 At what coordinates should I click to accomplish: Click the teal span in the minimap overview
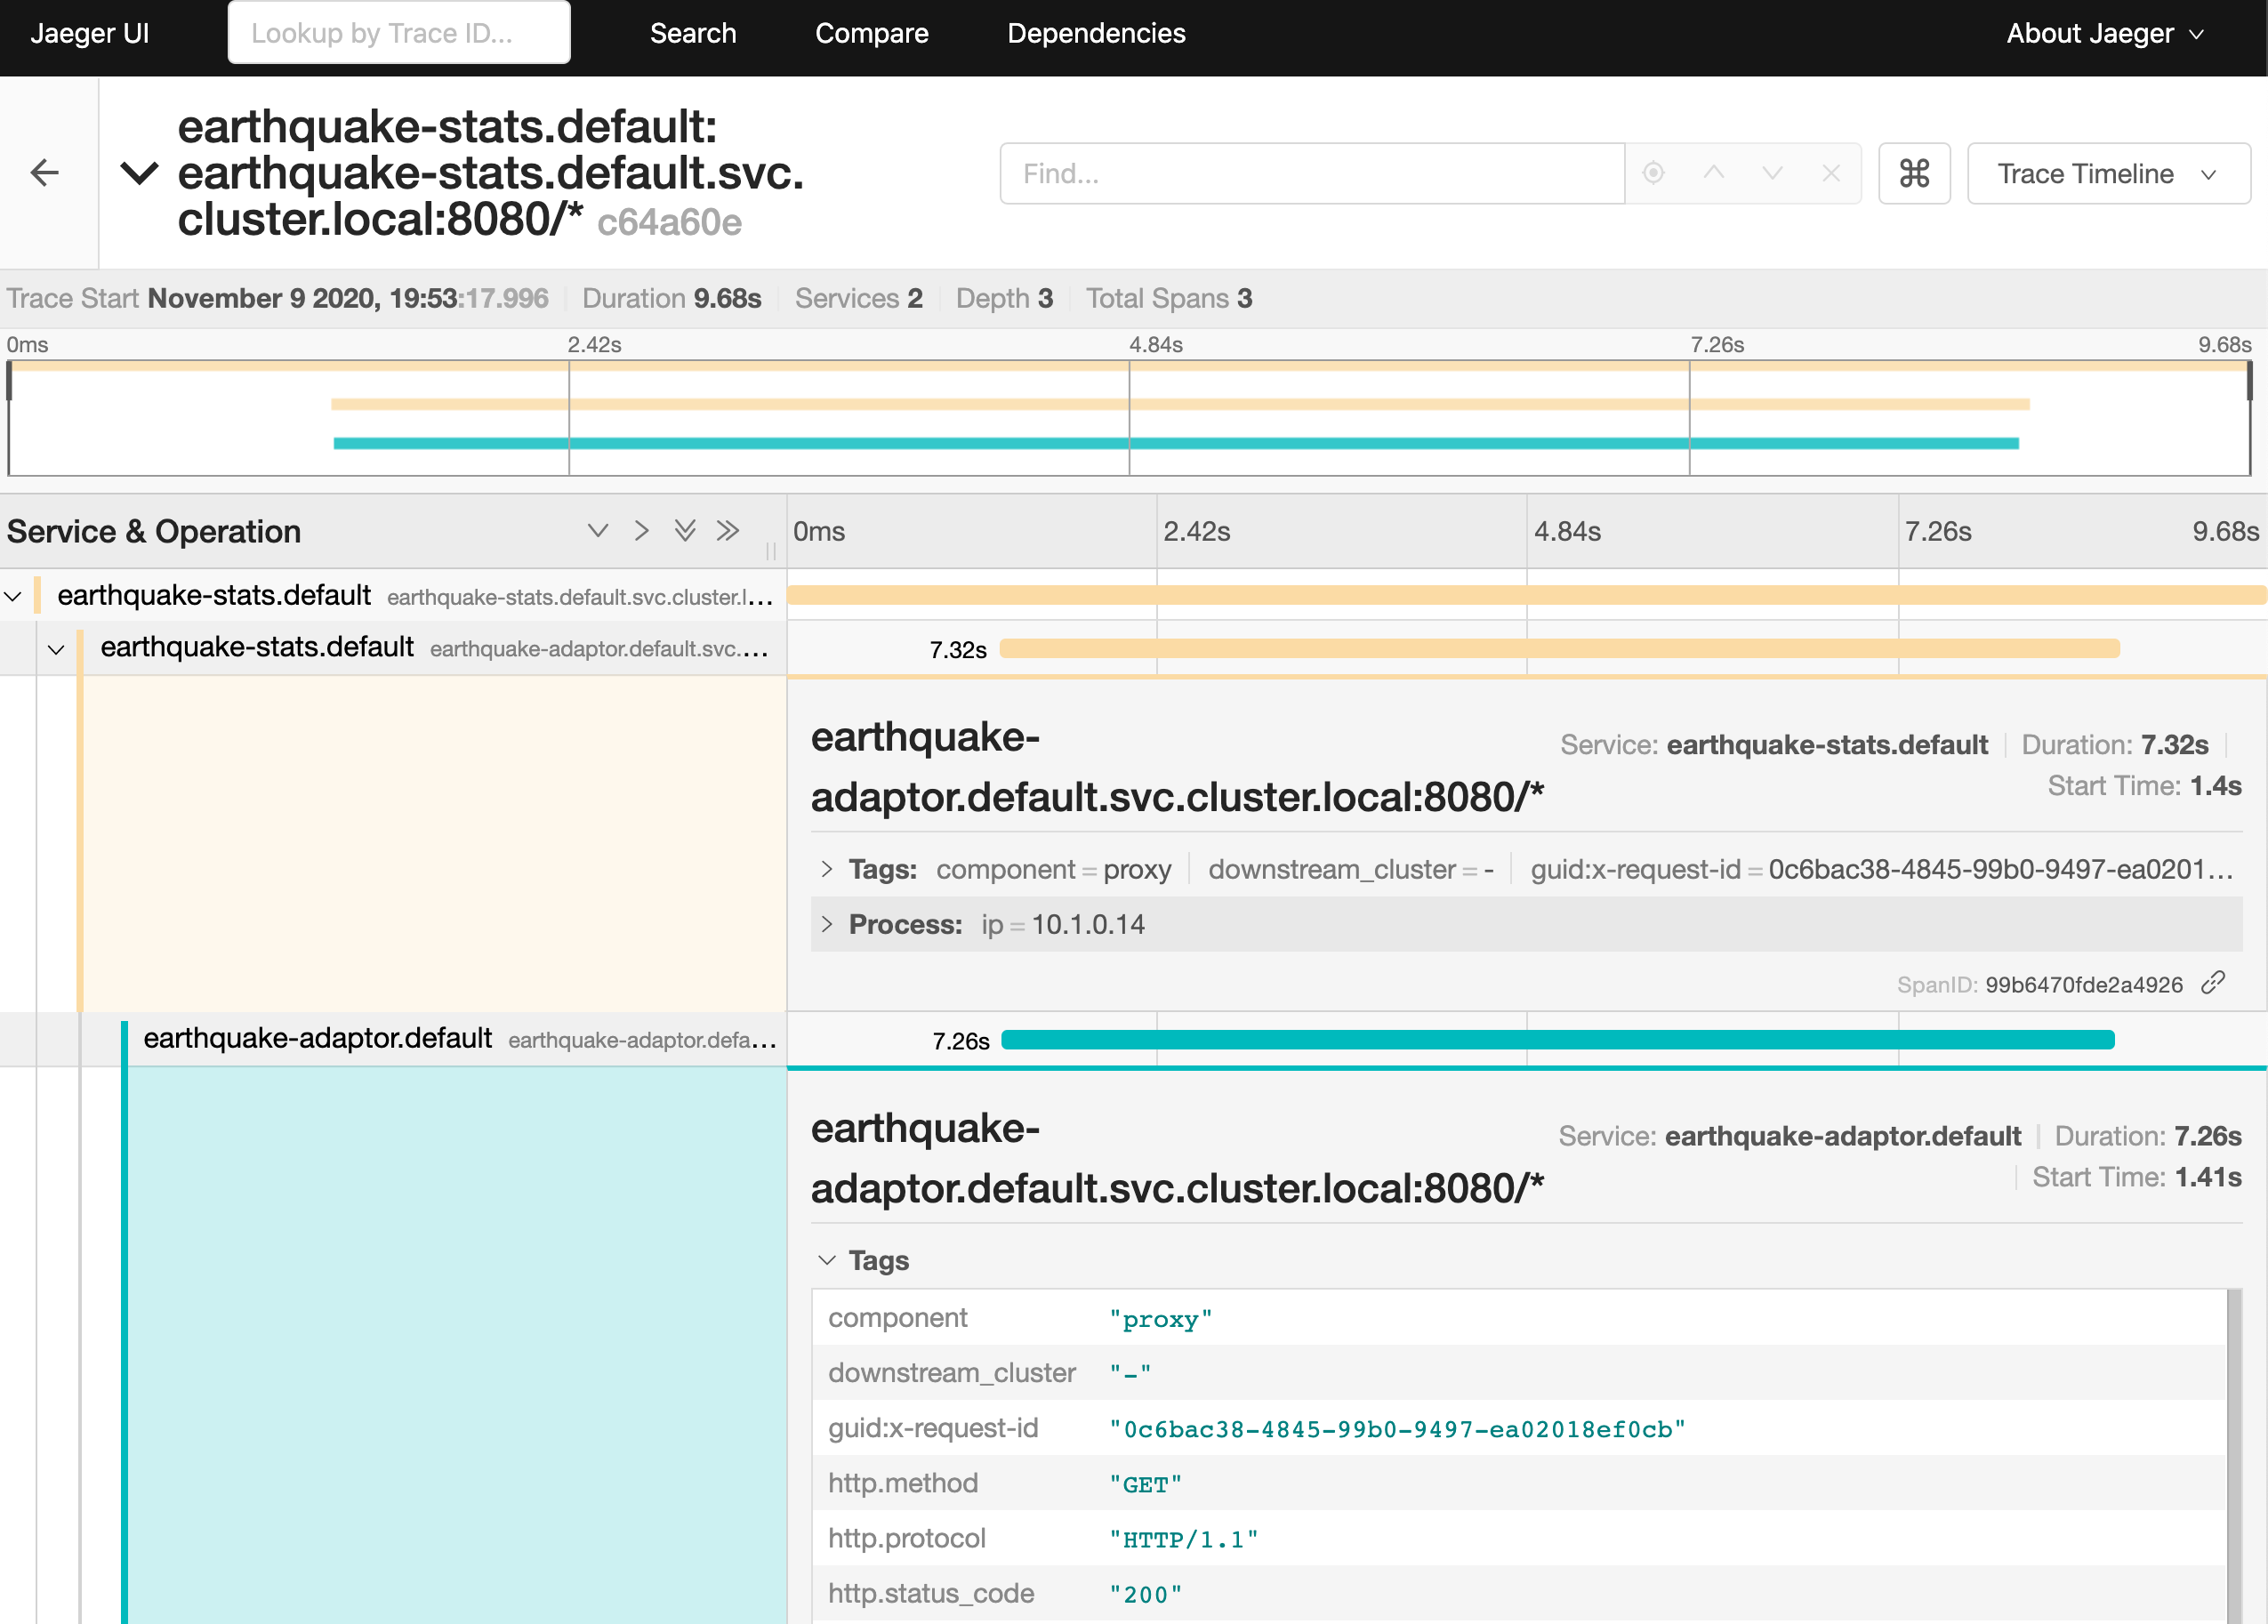click(x=1176, y=443)
